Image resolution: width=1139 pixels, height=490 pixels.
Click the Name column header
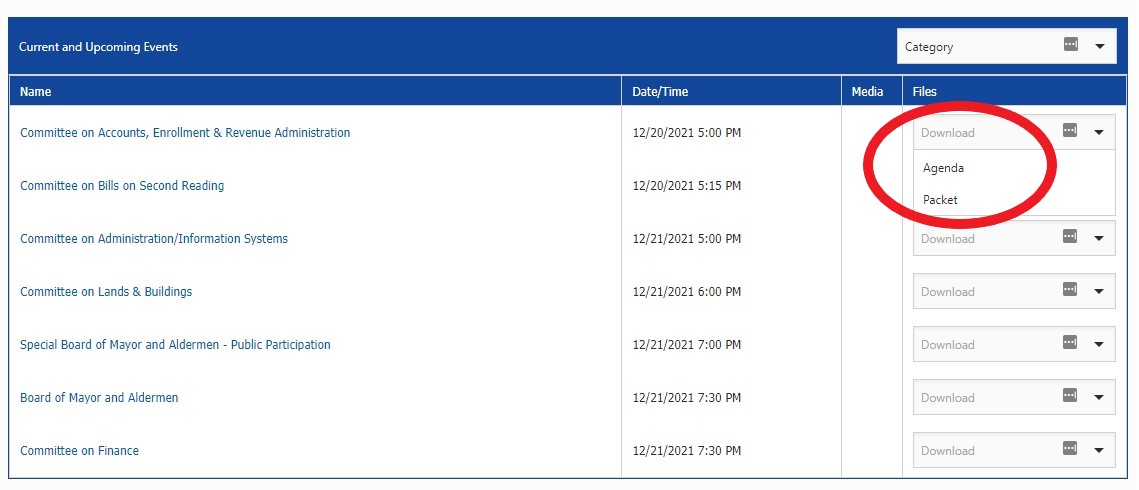coord(36,92)
